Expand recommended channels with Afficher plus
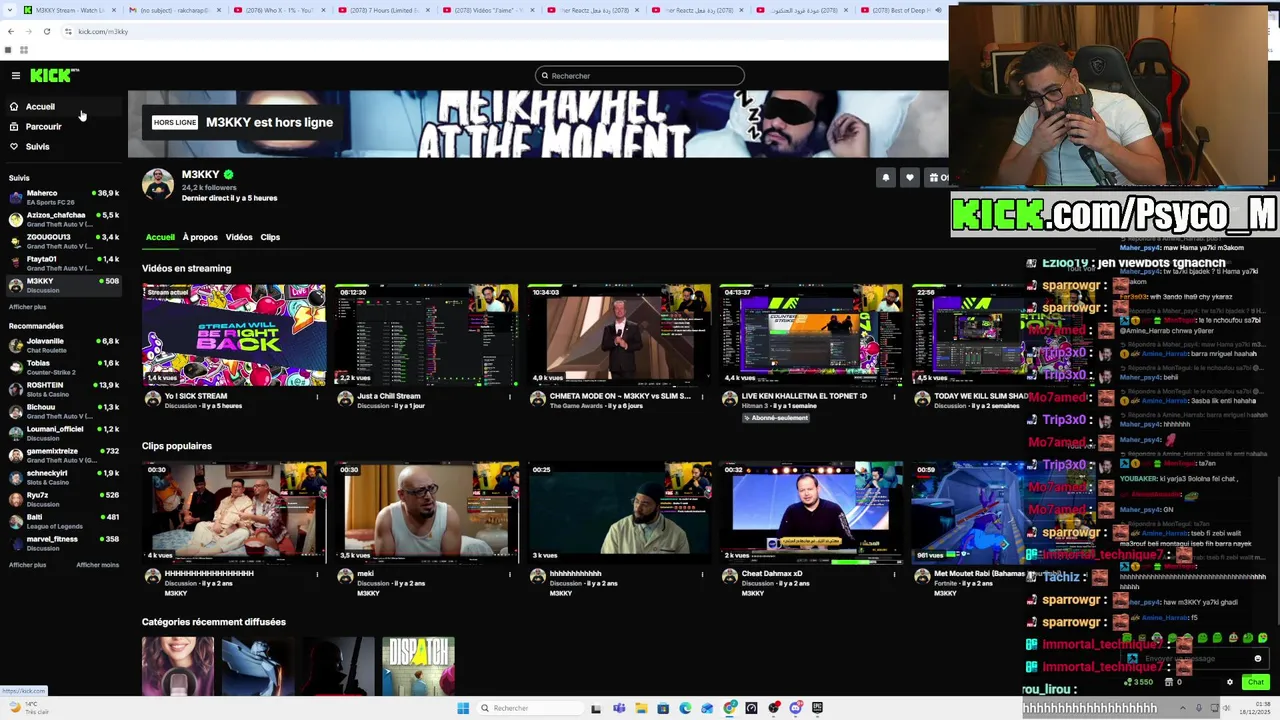1280x720 pixels. click(28, 565)
